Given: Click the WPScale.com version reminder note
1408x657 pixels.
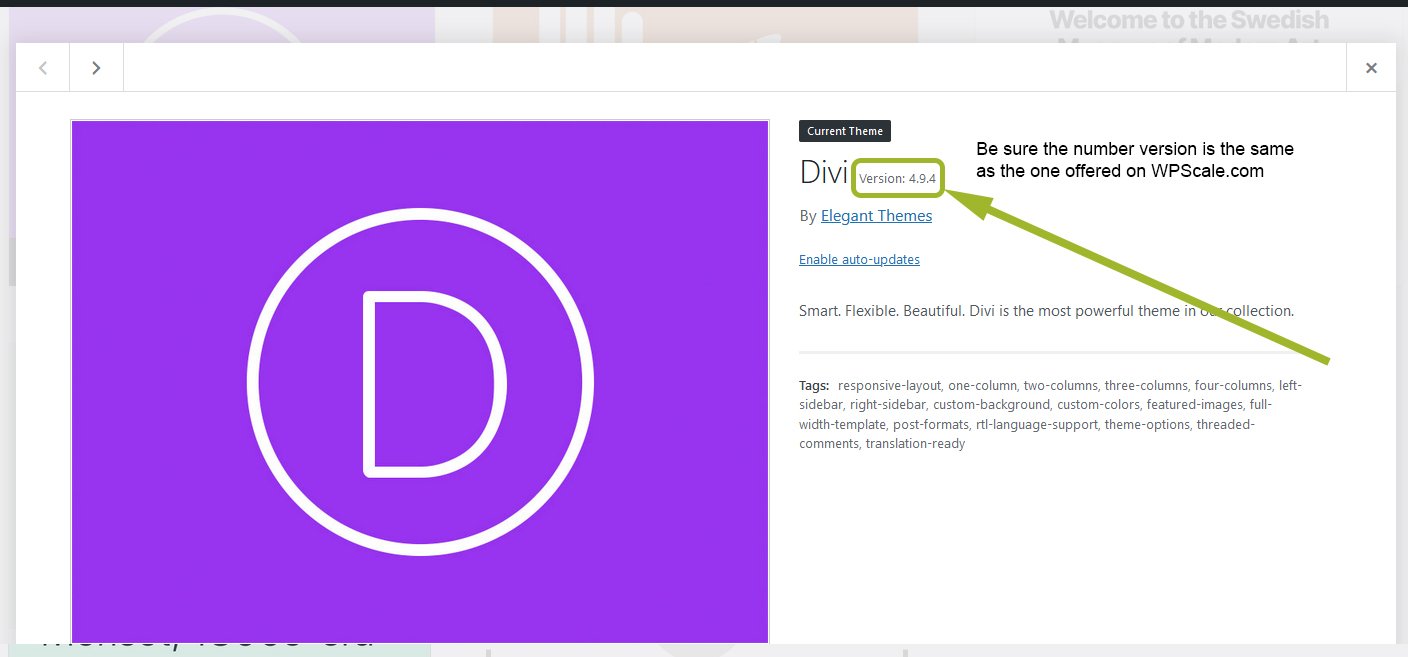Looking at the screenshot, I should tap(1134, 160).
